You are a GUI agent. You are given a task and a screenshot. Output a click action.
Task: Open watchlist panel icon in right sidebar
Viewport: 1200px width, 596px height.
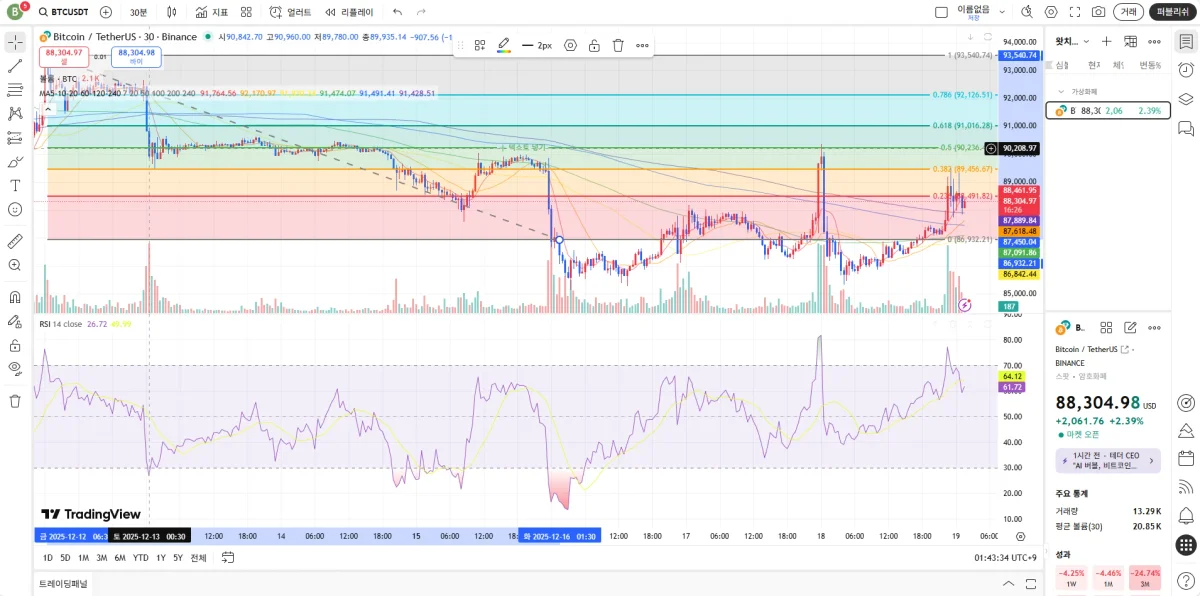point(1186,42)
